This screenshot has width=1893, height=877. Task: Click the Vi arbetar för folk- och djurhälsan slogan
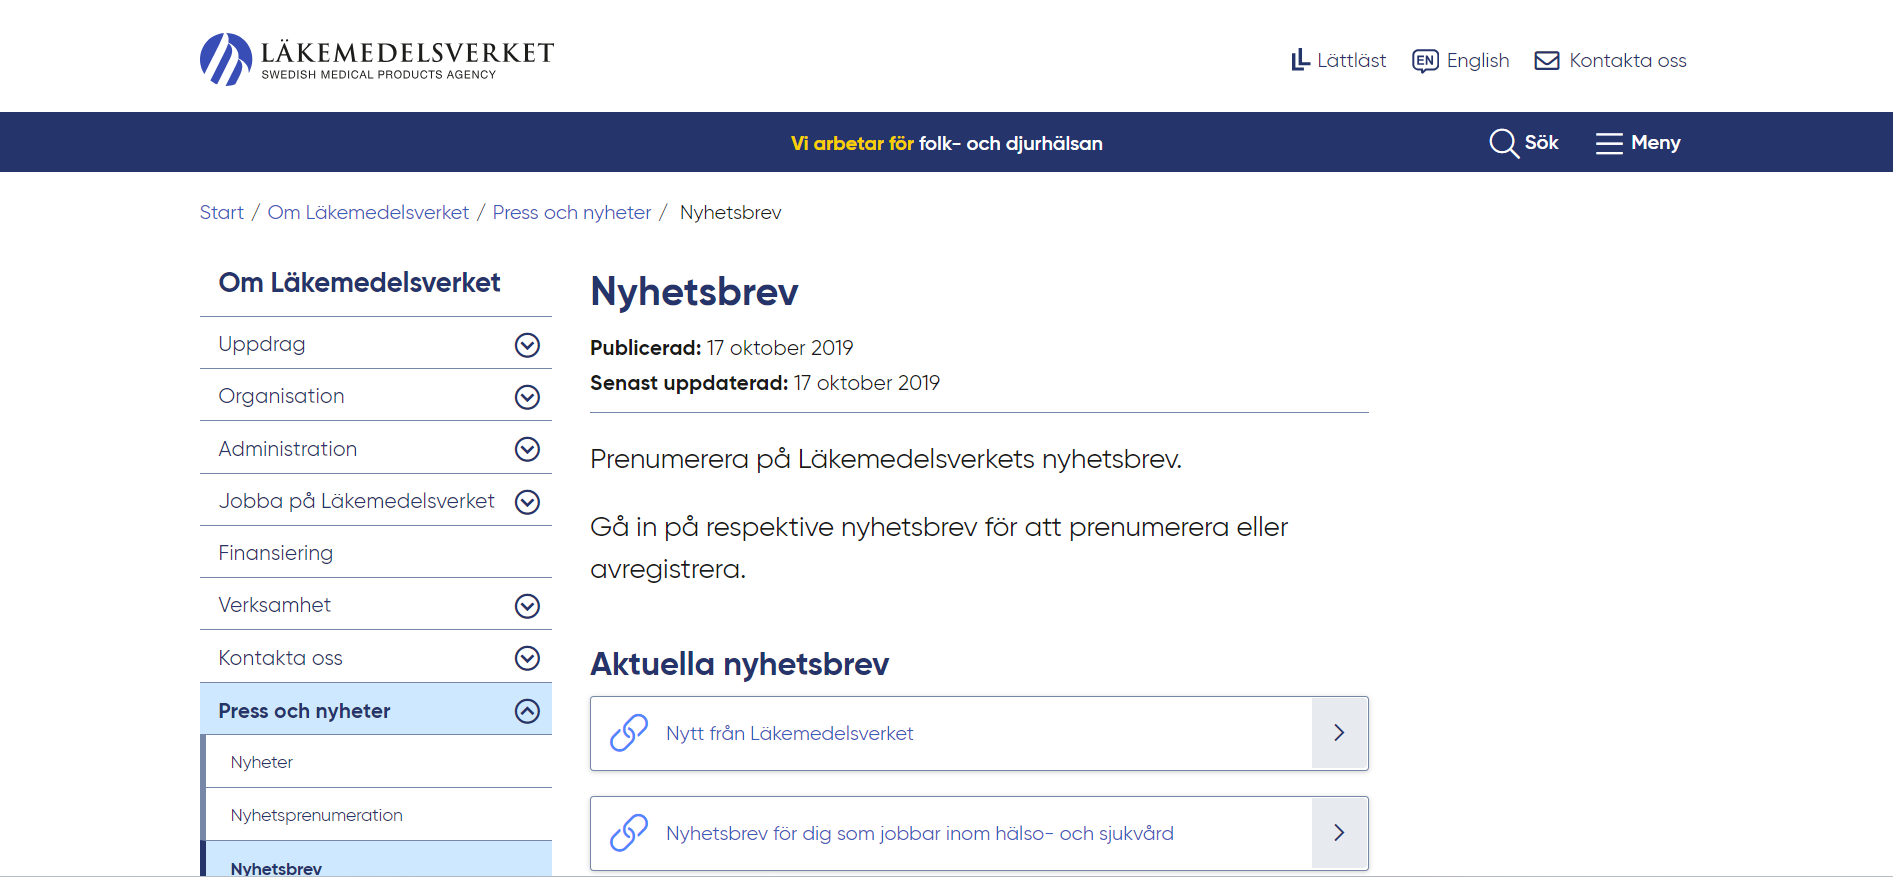(947, 143)
